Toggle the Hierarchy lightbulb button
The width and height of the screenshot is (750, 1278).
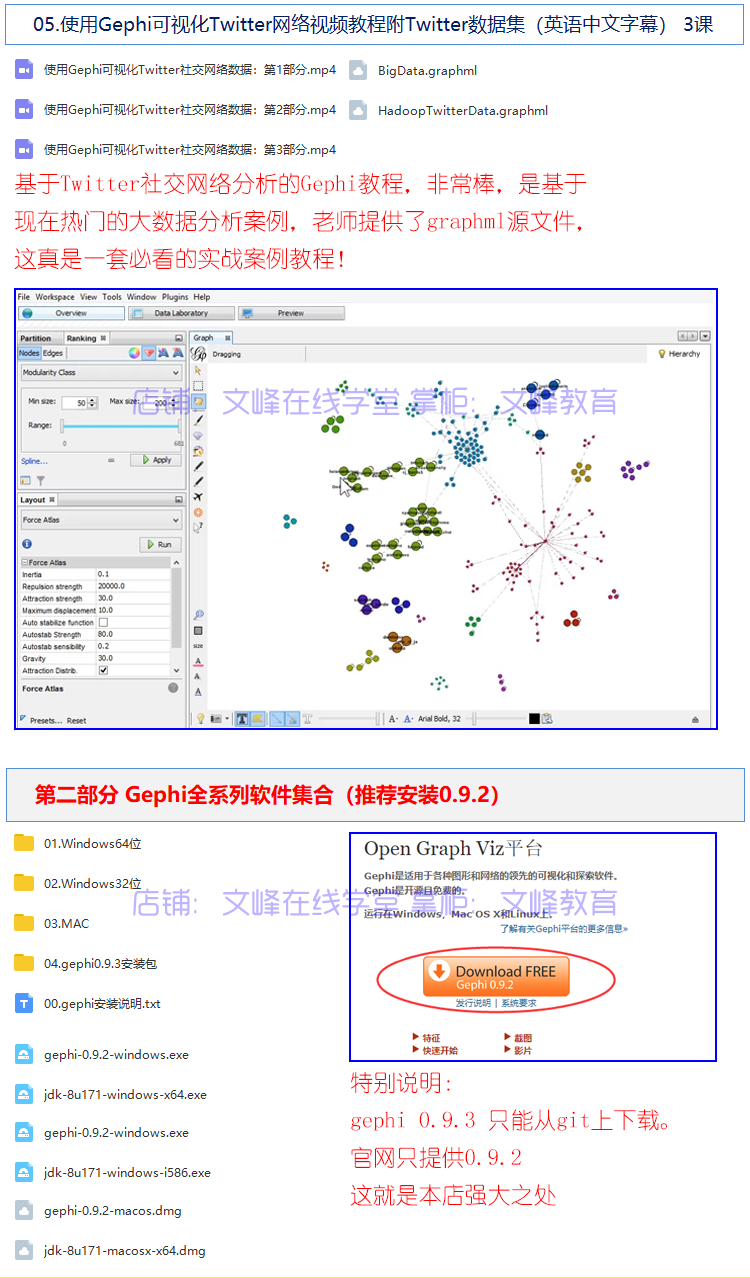tap(680, 353)
